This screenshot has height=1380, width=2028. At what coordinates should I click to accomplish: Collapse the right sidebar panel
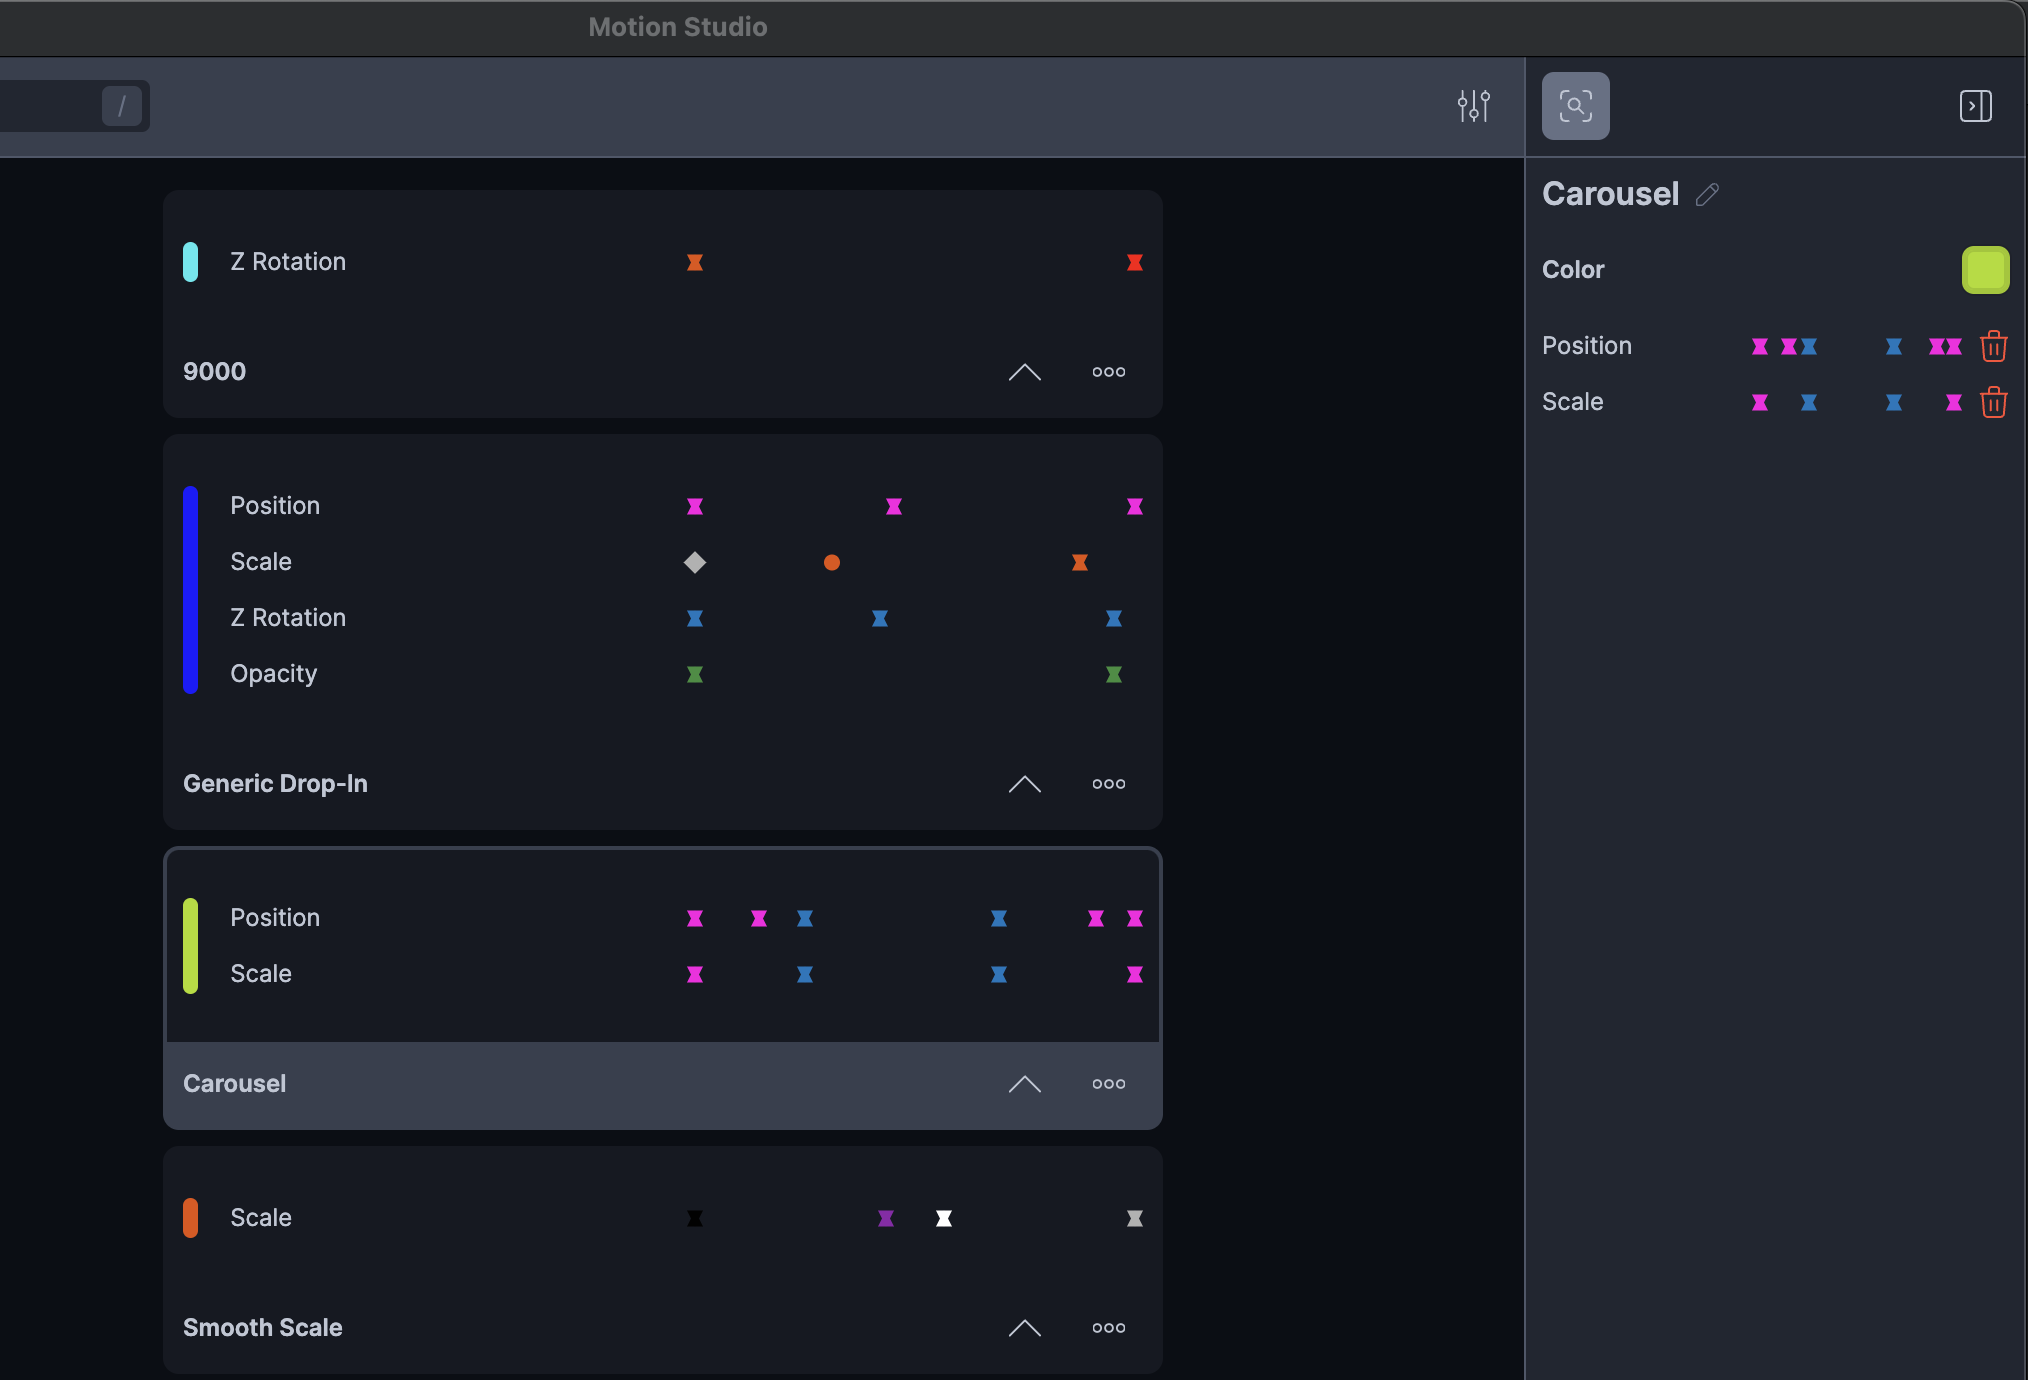pos(1975,106)
